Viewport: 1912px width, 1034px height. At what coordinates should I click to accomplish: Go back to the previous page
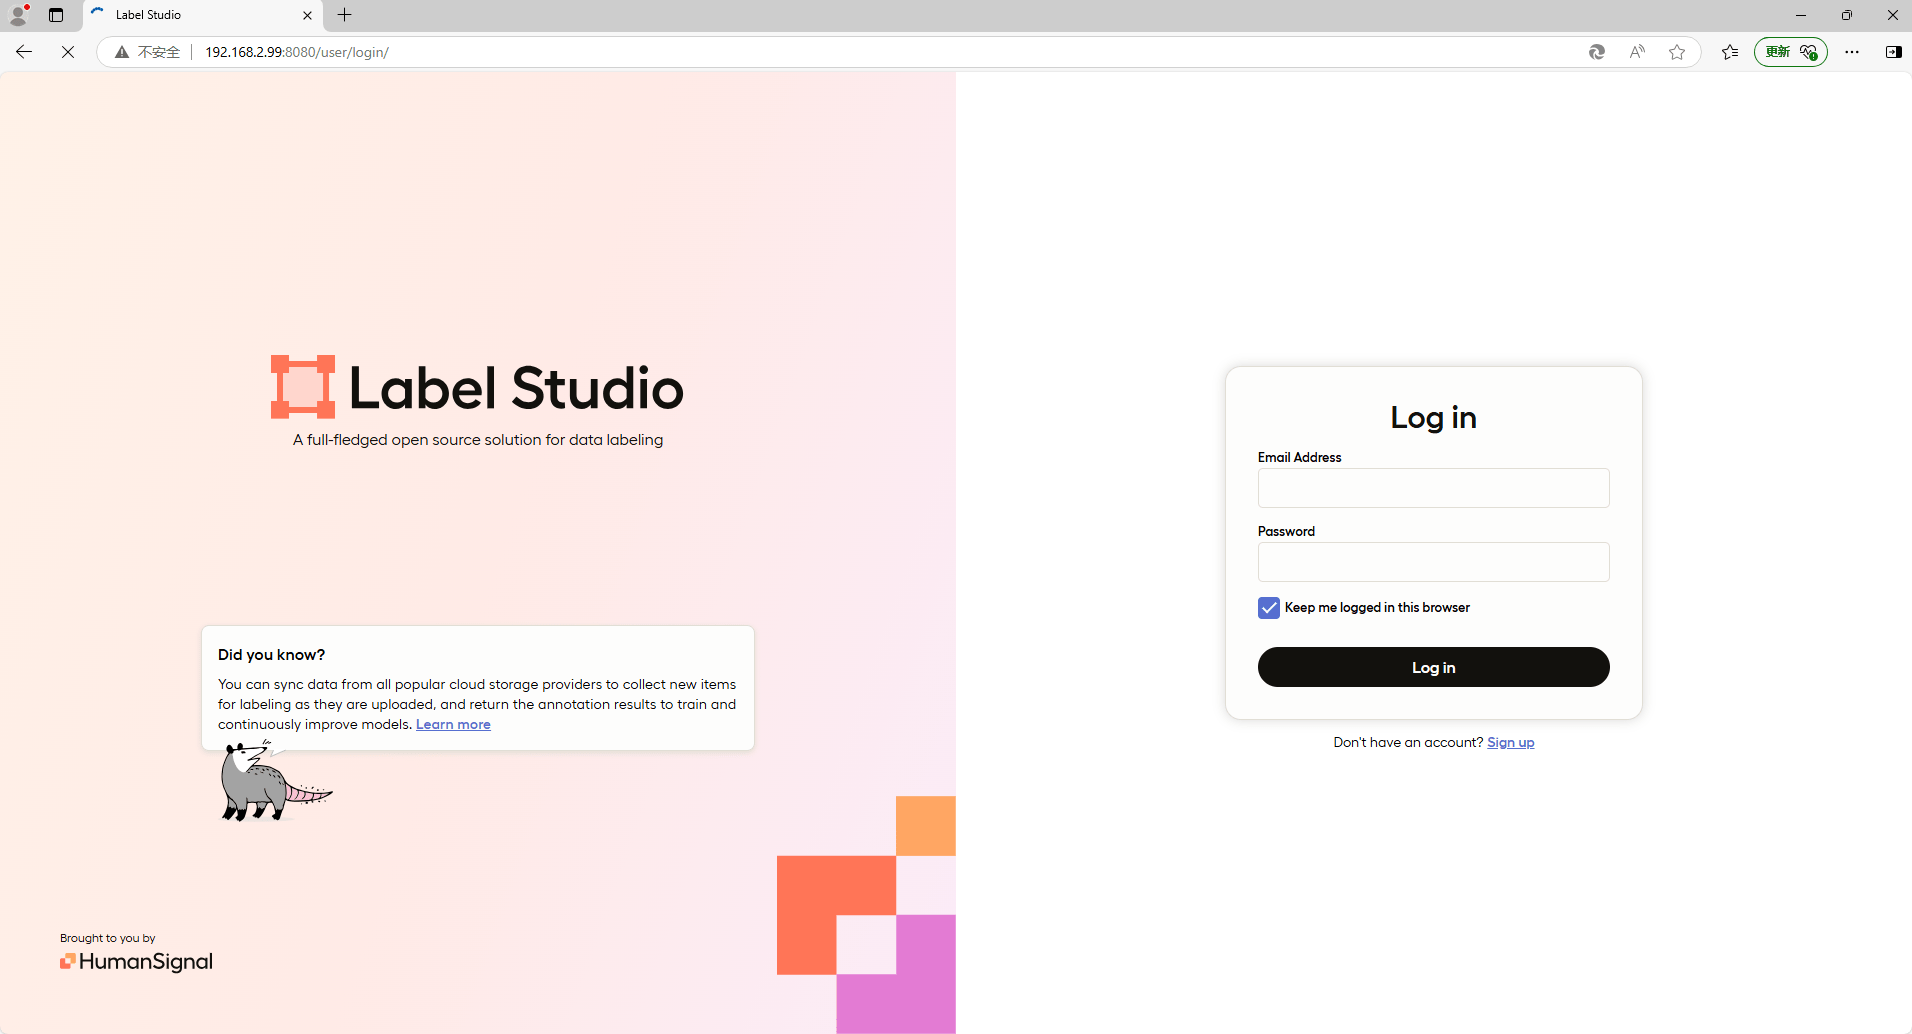(24, 52)
